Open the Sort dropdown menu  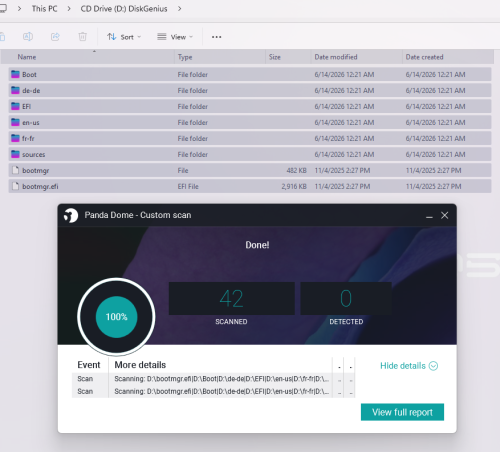coord(124,37)
